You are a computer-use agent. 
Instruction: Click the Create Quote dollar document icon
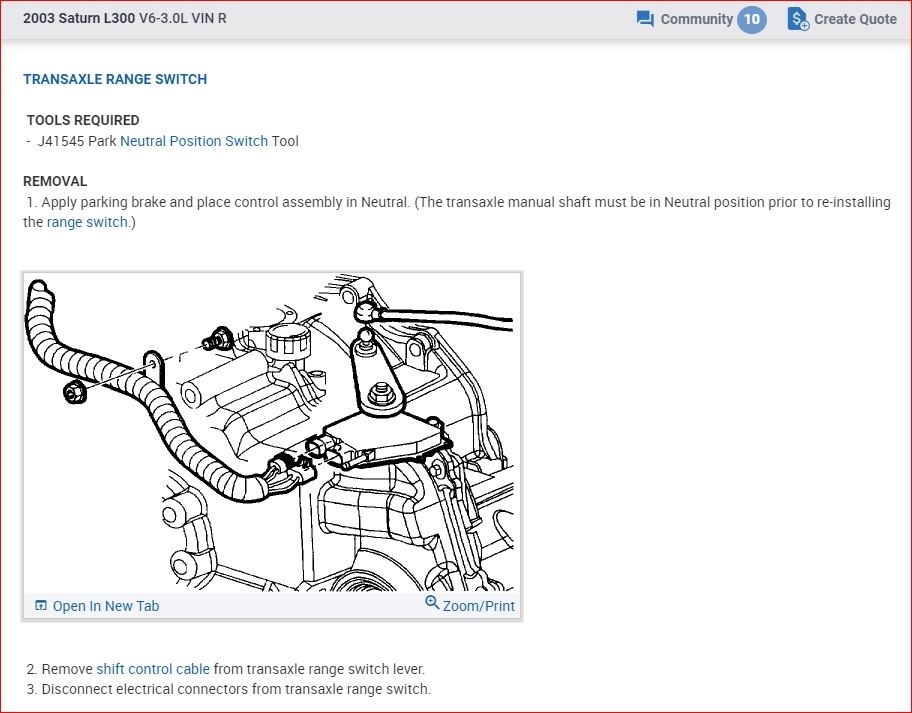797,19
